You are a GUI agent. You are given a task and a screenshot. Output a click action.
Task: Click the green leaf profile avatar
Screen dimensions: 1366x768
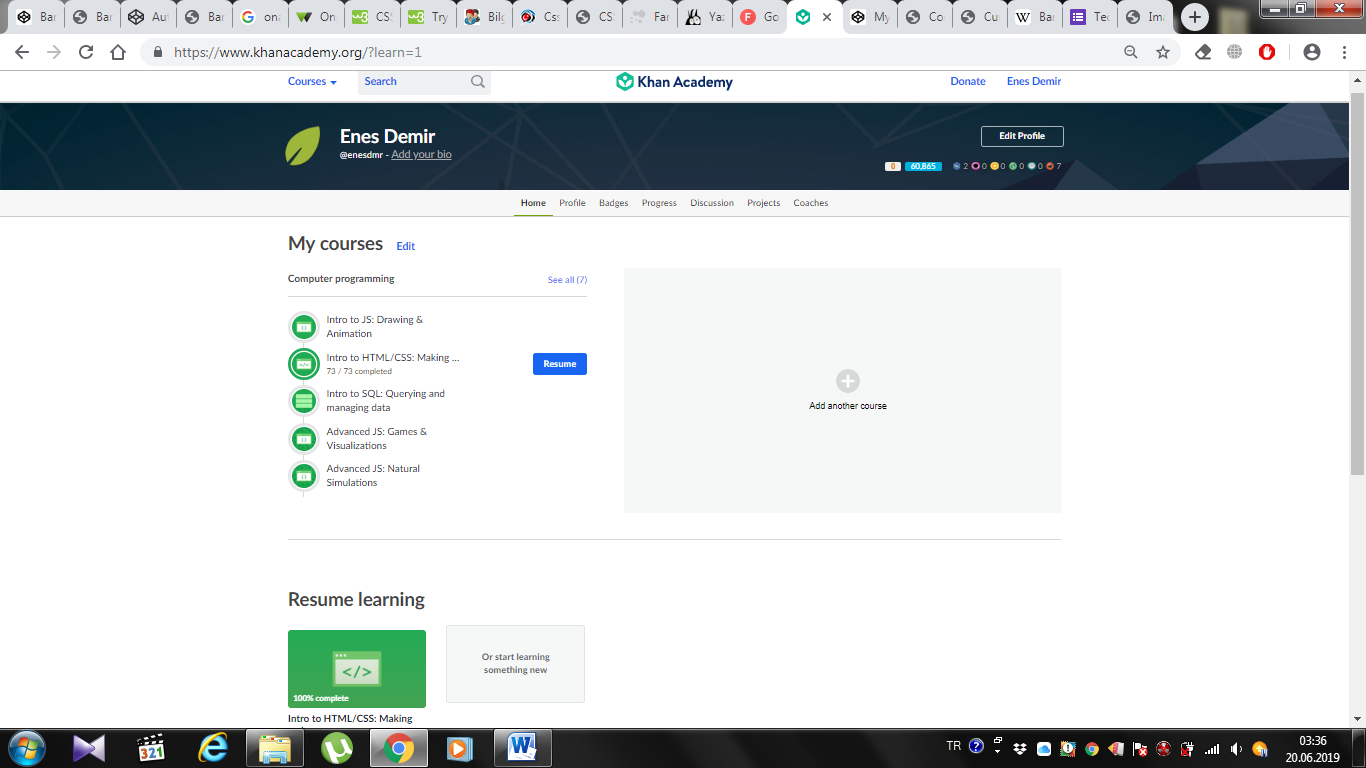point(303,146)
